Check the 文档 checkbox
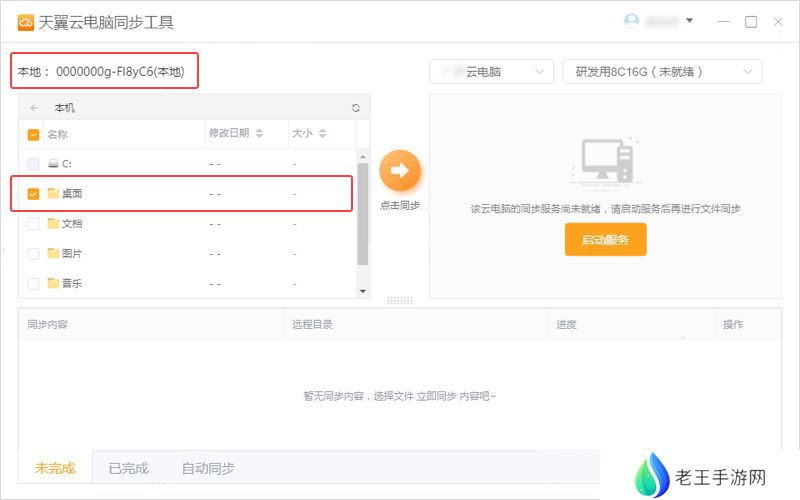This screenshot has height=500, width=800. point(33,224)
